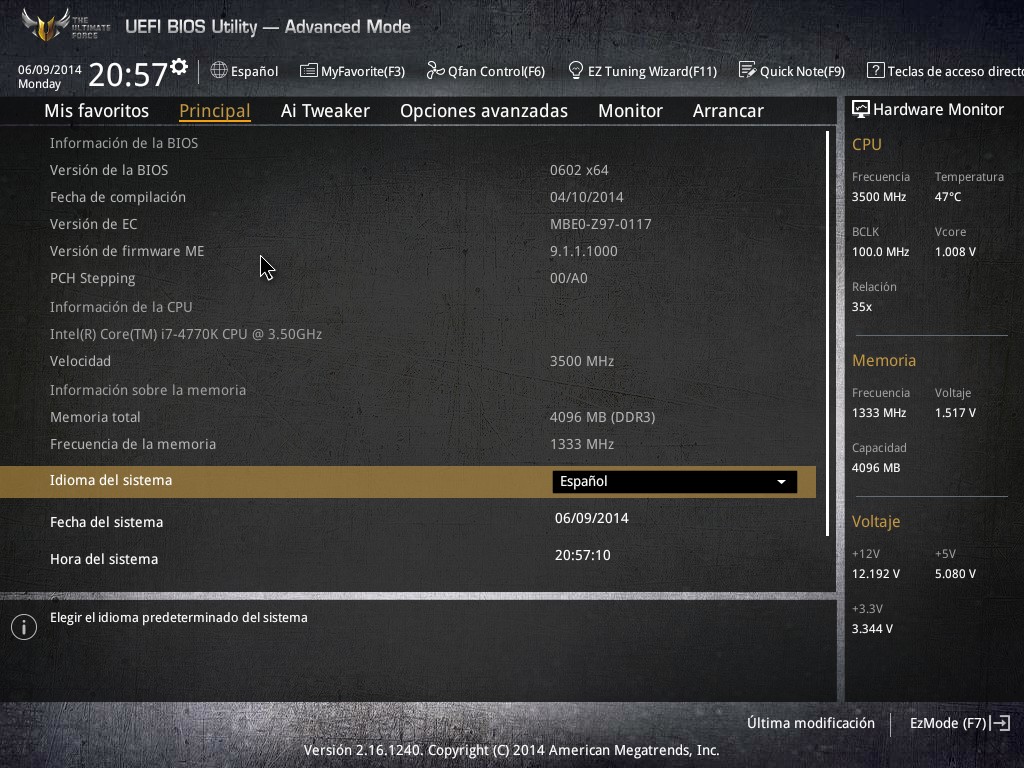Viewport: 1024px width, 768px height.
Task: Open the Opciones avanzadas tab
Action: pos(484,111)
